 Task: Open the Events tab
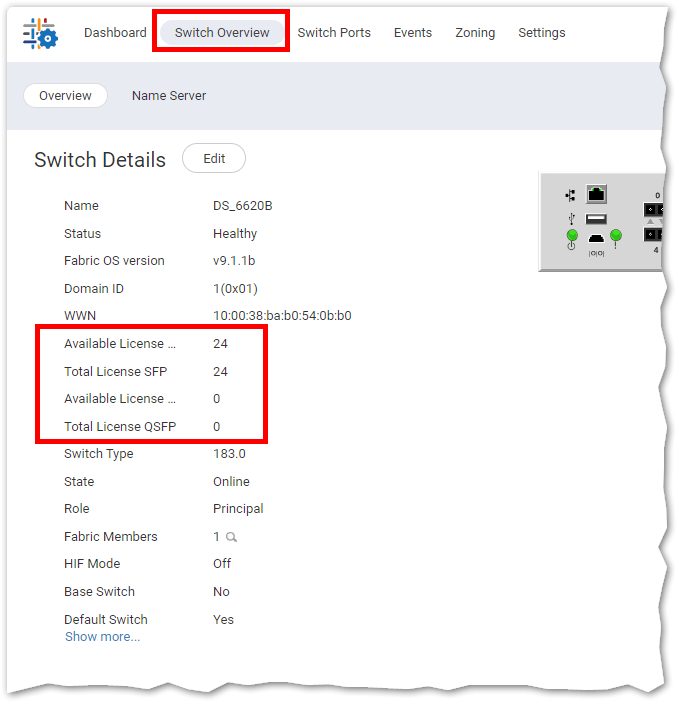pyautogui.click(x=413, y=33)
